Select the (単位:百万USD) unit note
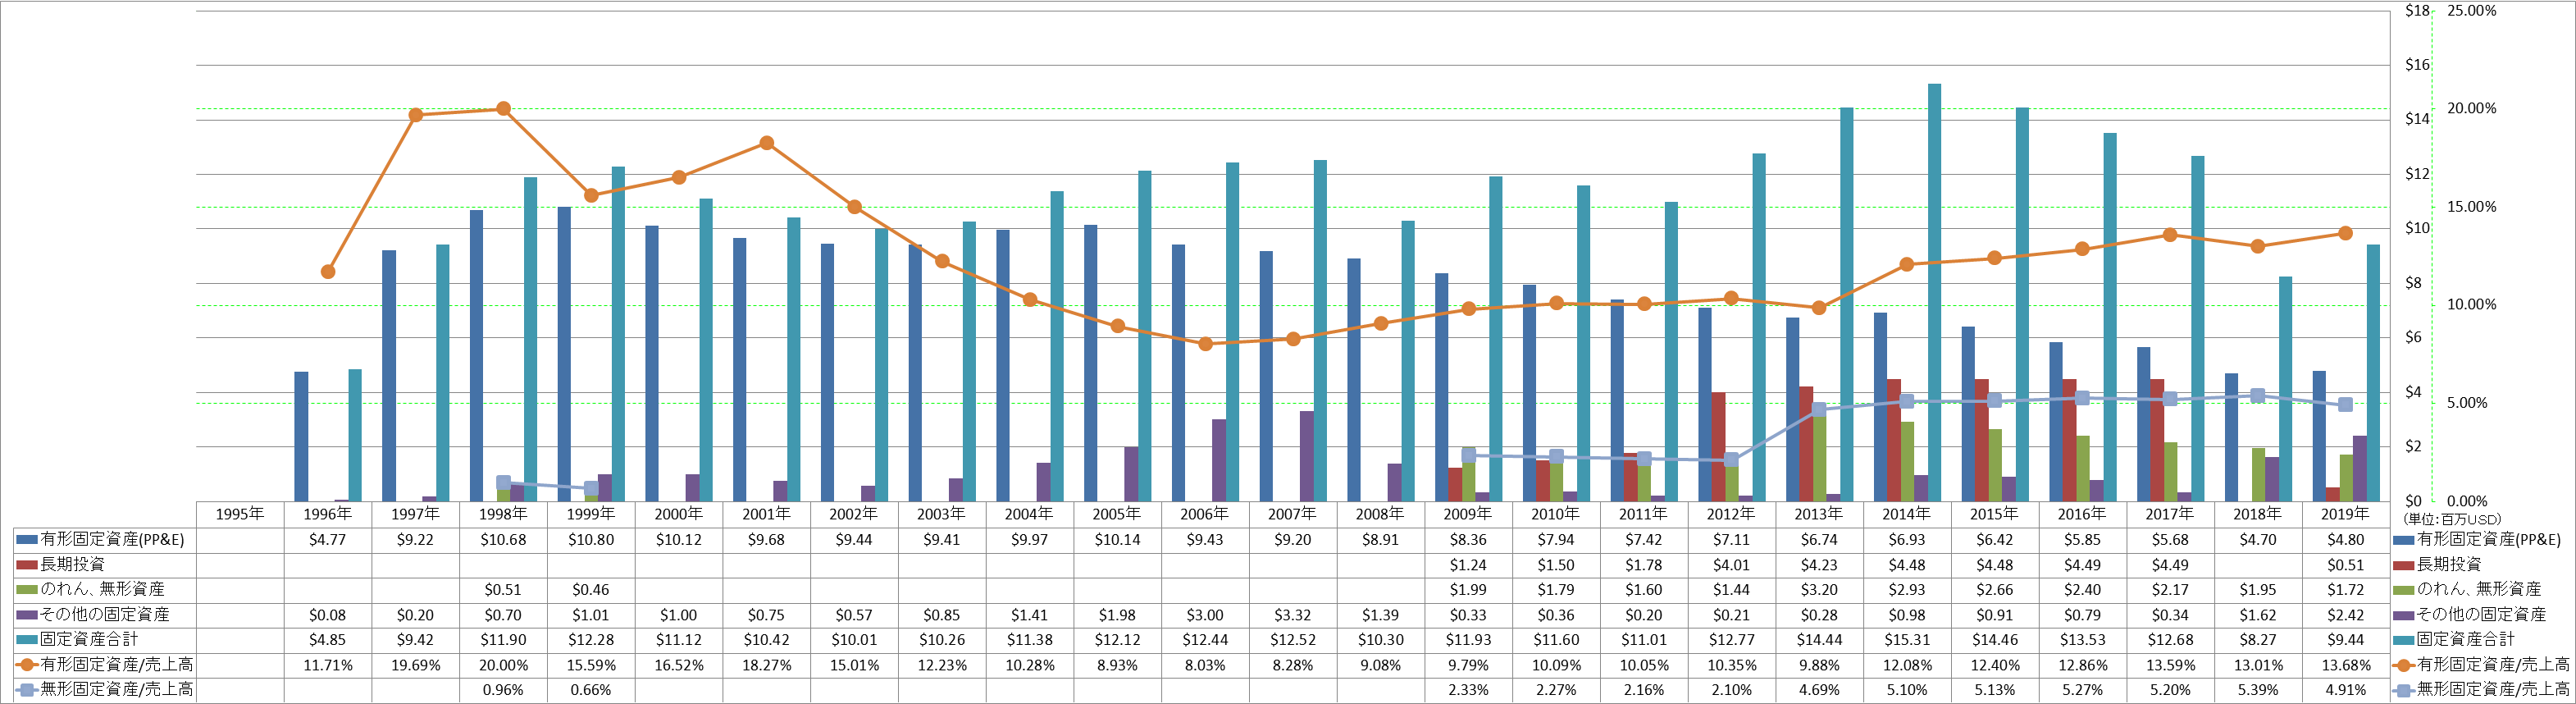Viewport: 2576px width, 704px height. tap(2451, 520)
